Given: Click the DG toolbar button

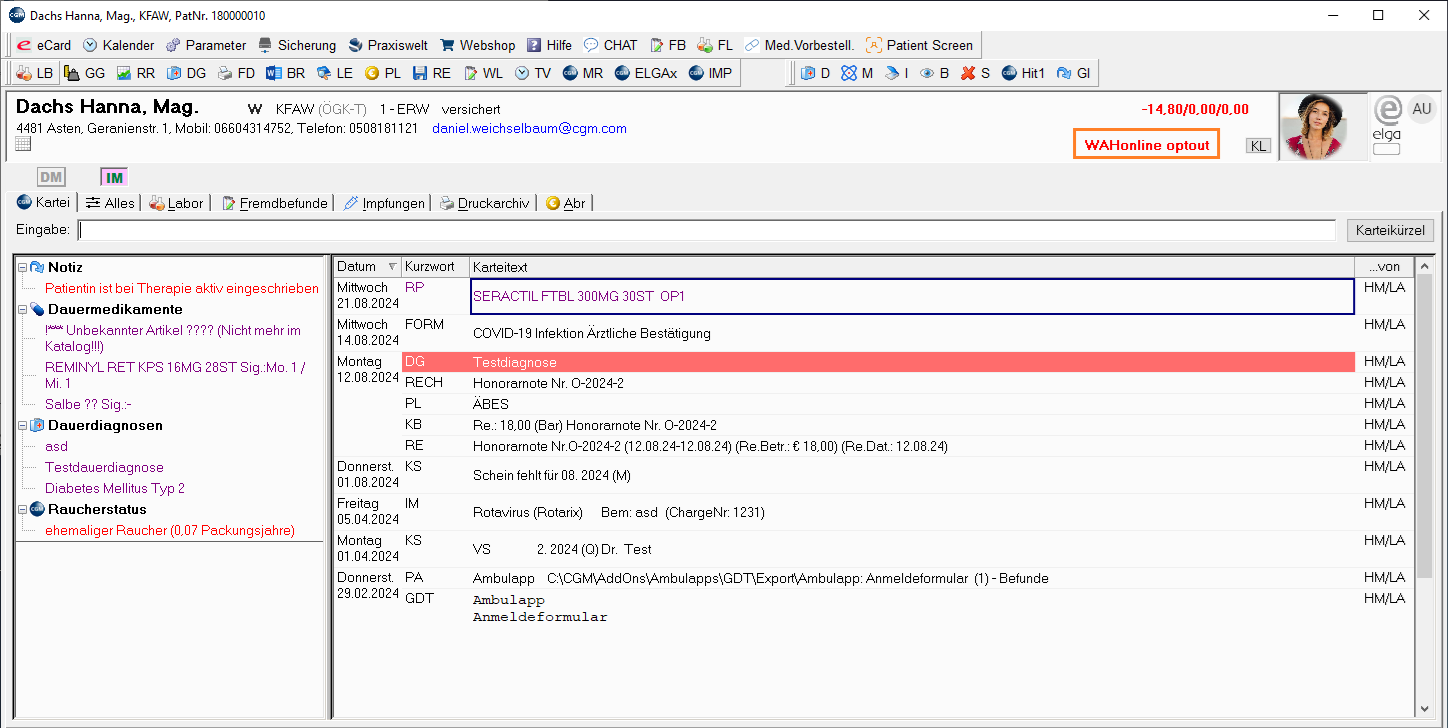Looking at the screenshot, I should (x=187, y=73).
